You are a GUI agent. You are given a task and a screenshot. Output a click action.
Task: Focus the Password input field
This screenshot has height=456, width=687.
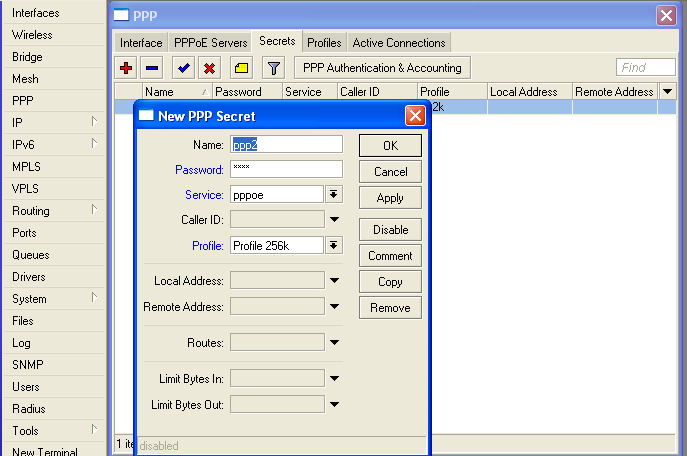point(287,170)
